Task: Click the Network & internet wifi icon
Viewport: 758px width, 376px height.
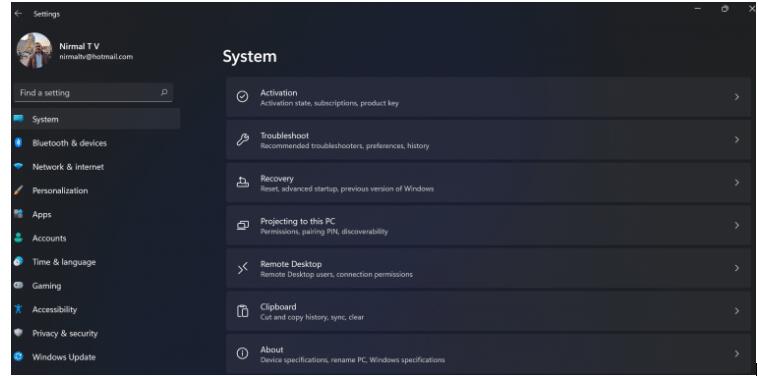Action: (x=18, y=166)
